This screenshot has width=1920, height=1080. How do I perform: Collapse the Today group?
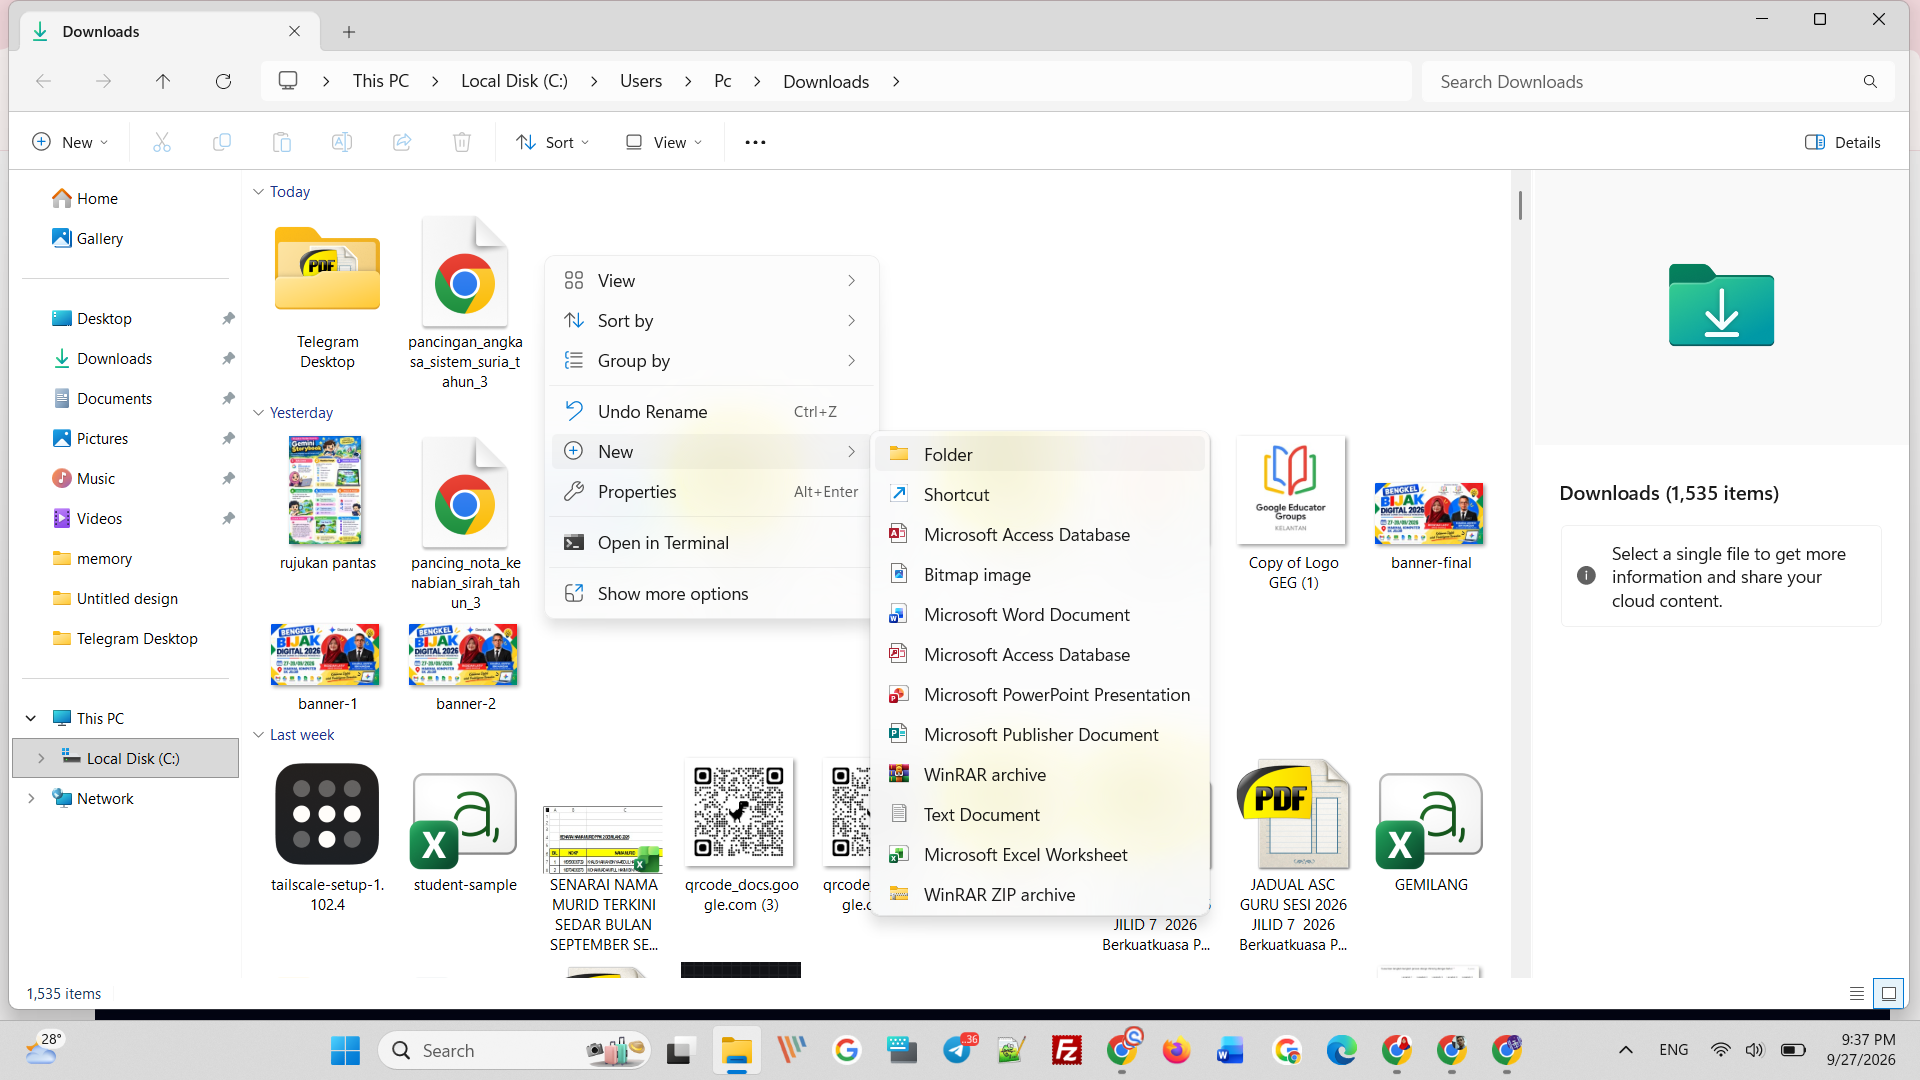(258, 191)
